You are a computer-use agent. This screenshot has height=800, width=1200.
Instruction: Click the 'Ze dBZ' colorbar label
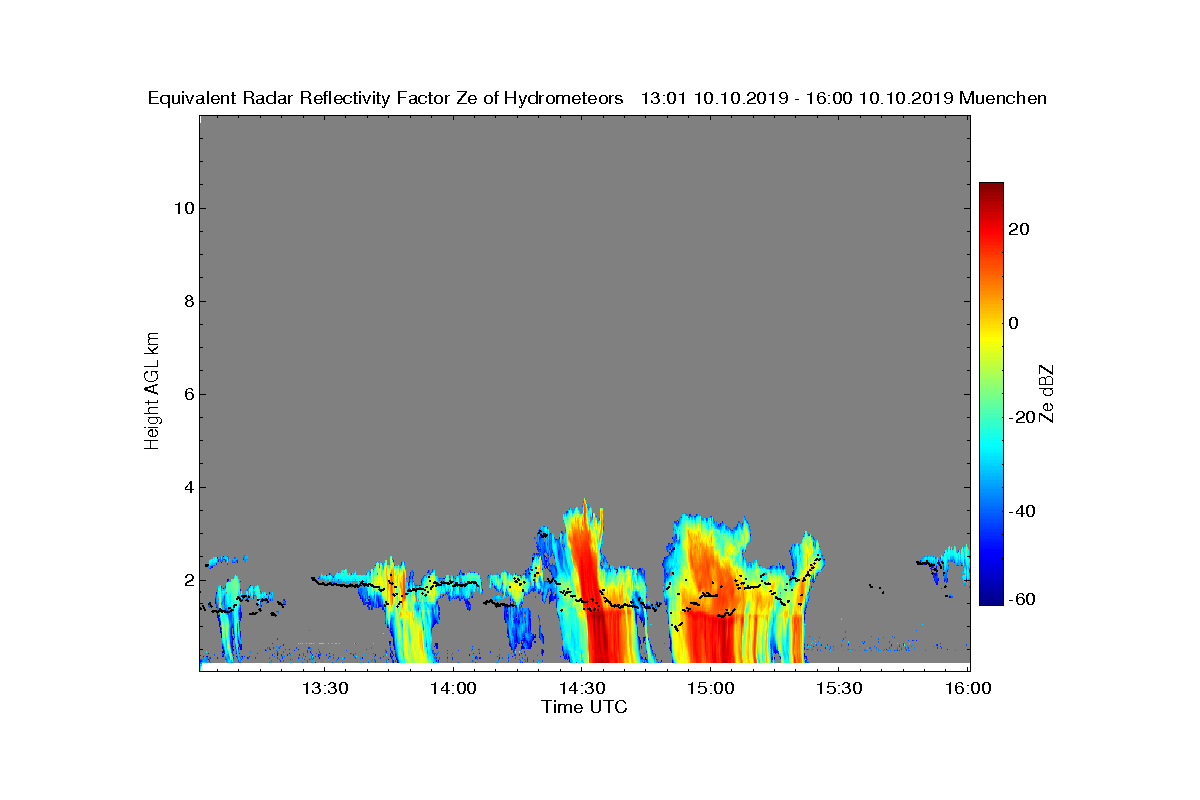click(1048, 392)
